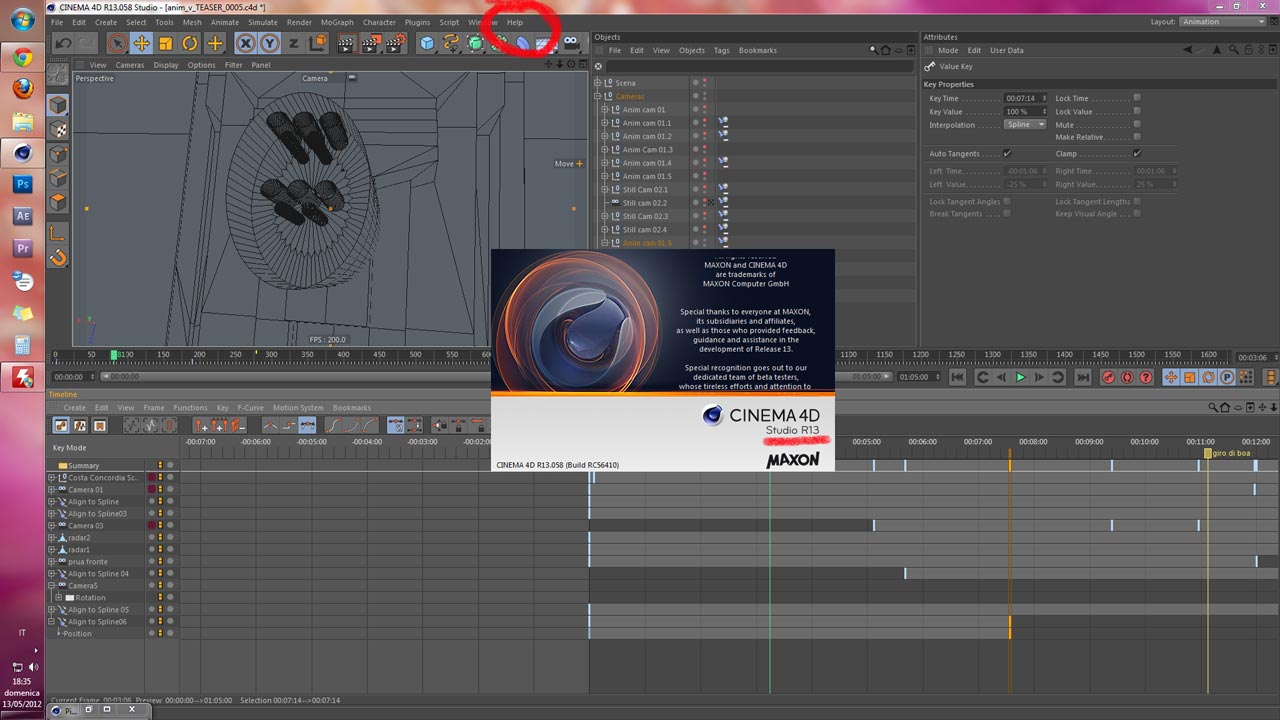Click the current frame marker on ruler
The width and height of the screenshot is (1280, 720).
coord(115,355)
